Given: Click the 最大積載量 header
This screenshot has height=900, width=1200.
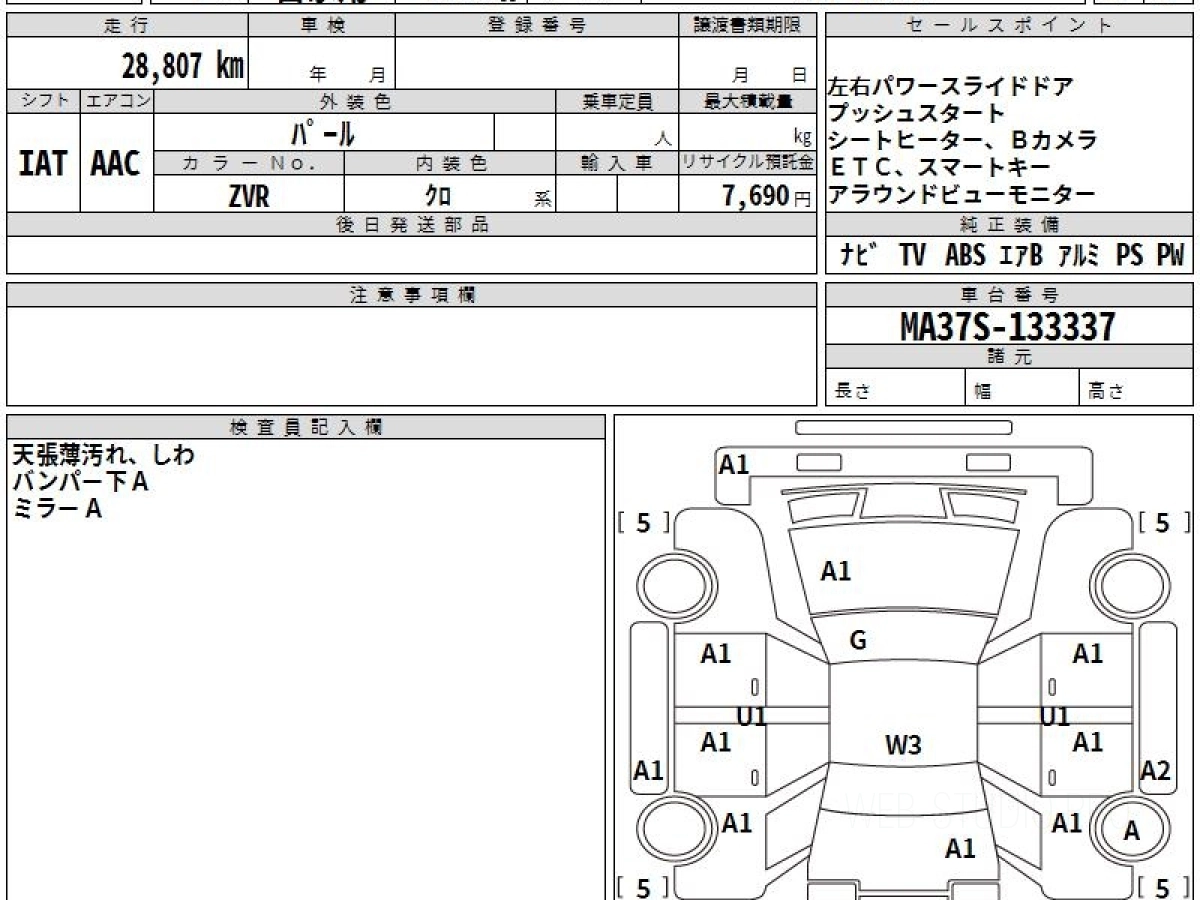Looking at the screenshot, I should (x=748, y=101).
